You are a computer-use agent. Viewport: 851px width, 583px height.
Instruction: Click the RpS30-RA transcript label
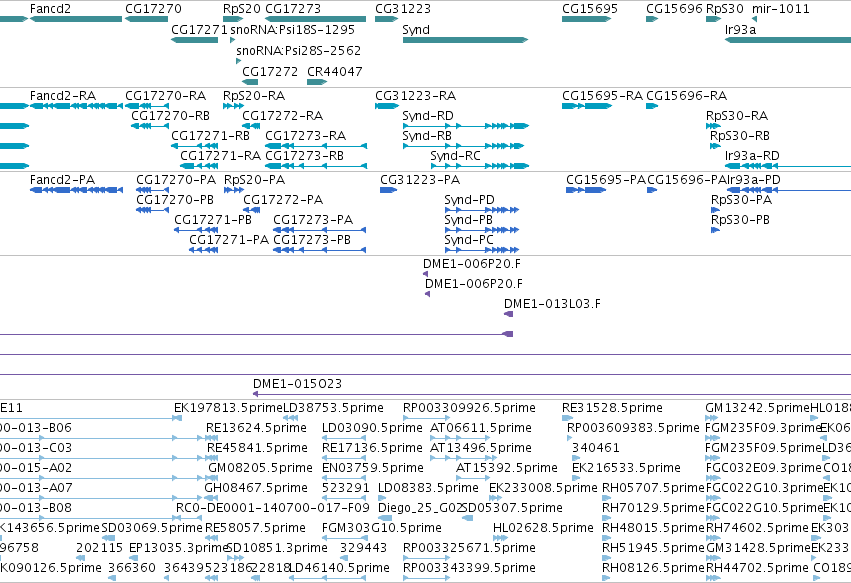(737, 116)
